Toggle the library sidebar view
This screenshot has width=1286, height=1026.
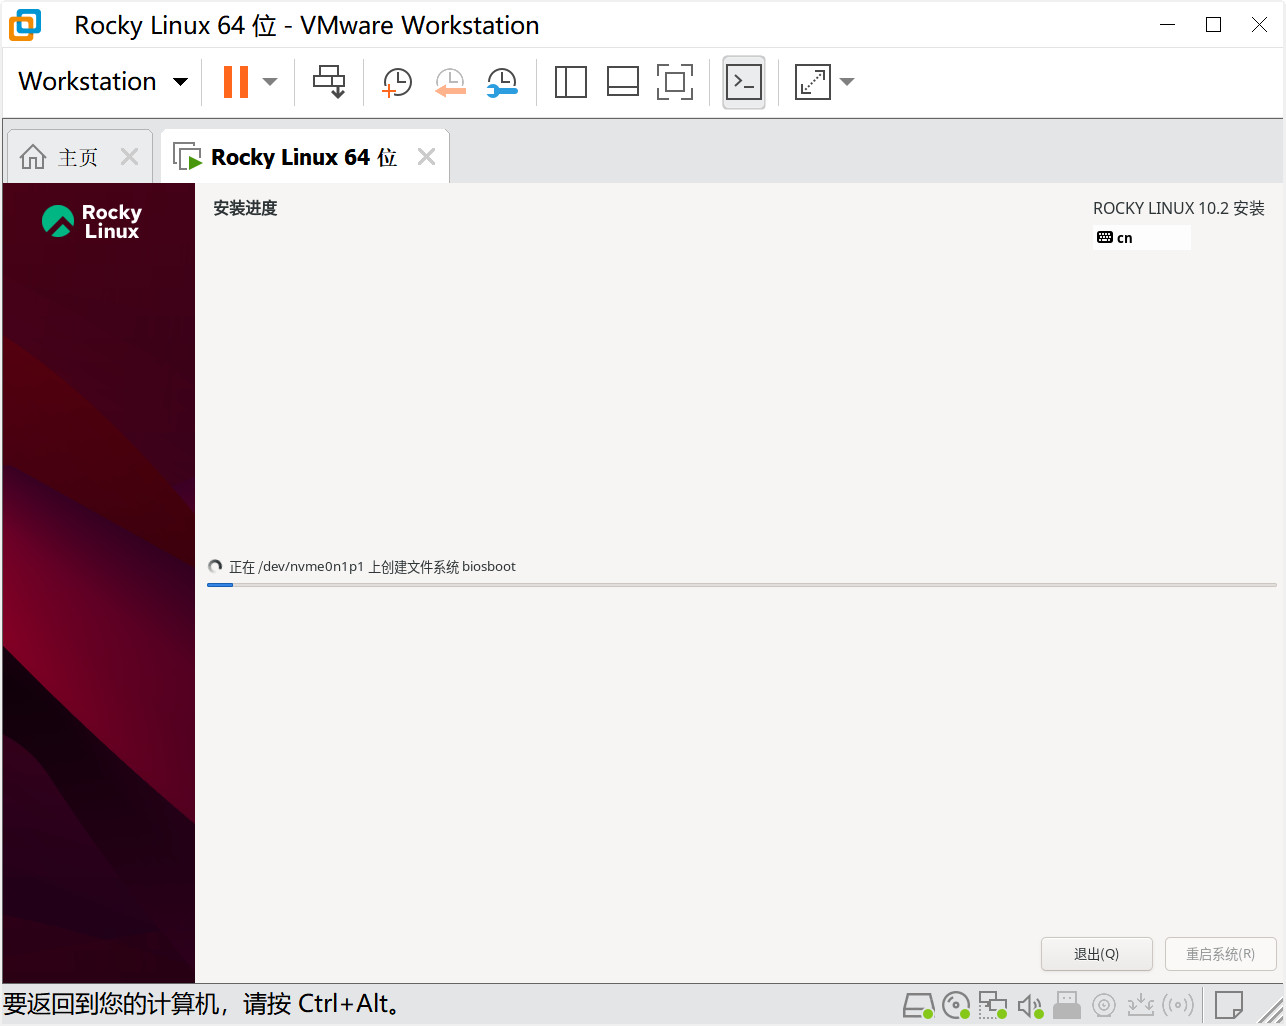click(x=571, y=82)
